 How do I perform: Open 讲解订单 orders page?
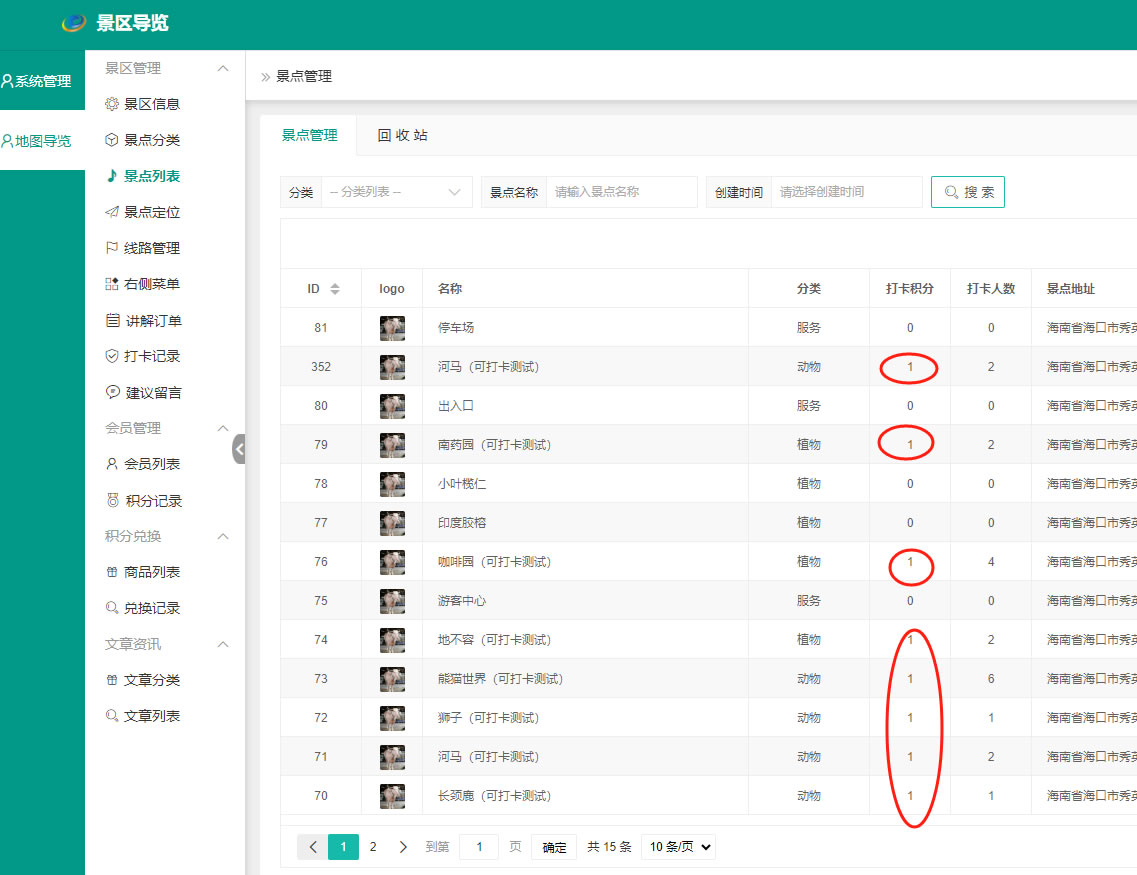pyautogui.click(x=152, y=321)
